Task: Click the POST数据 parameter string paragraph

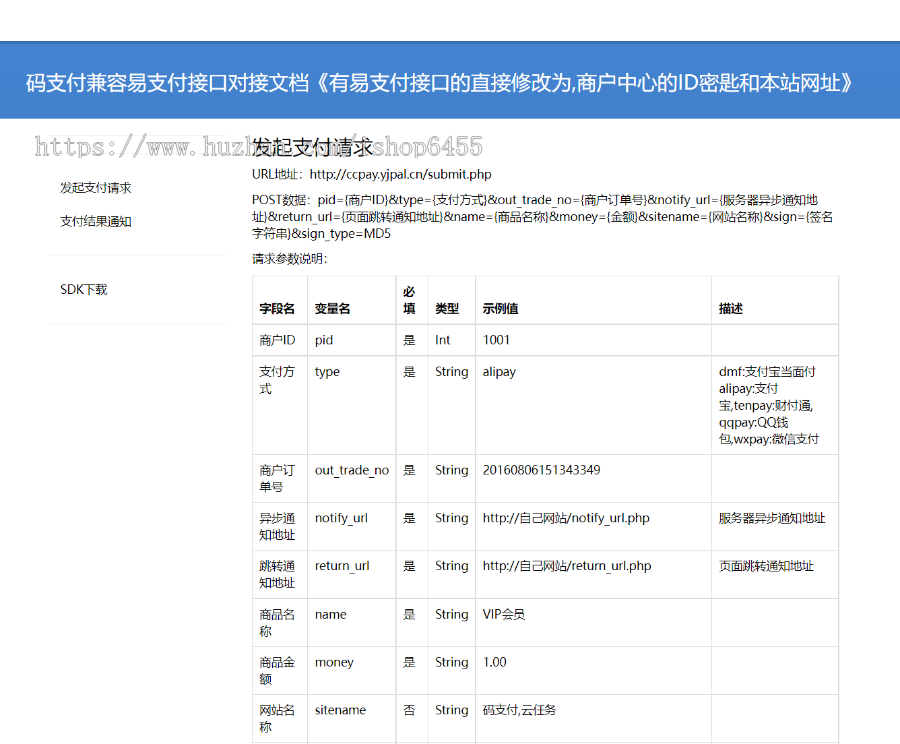Action: tap(542, 216)
